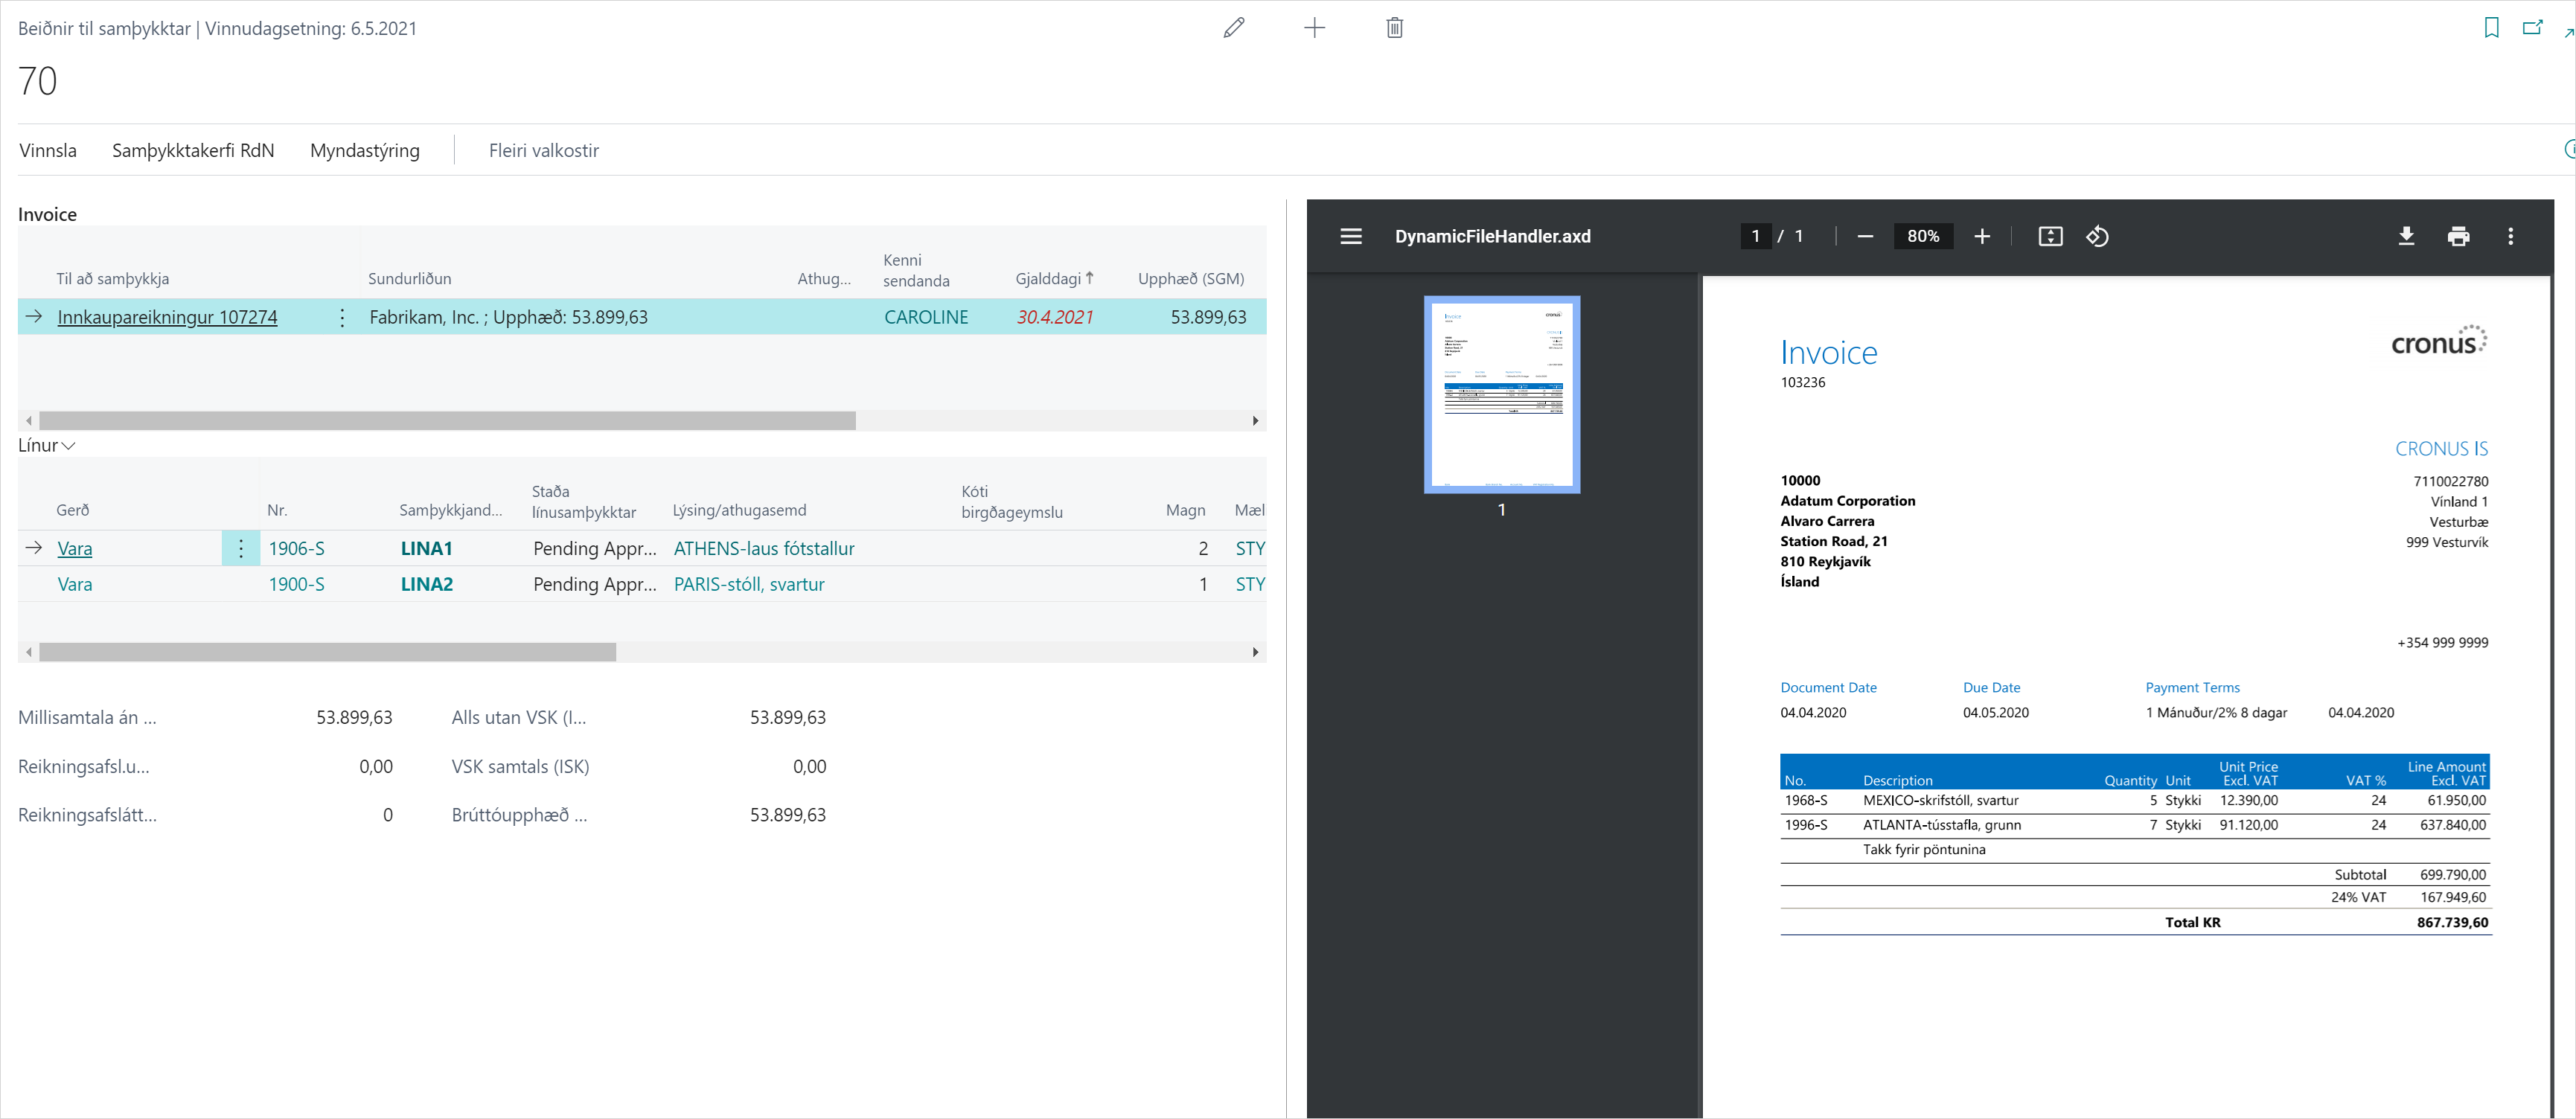Click Fleiri valkostir

pos(543,150)
